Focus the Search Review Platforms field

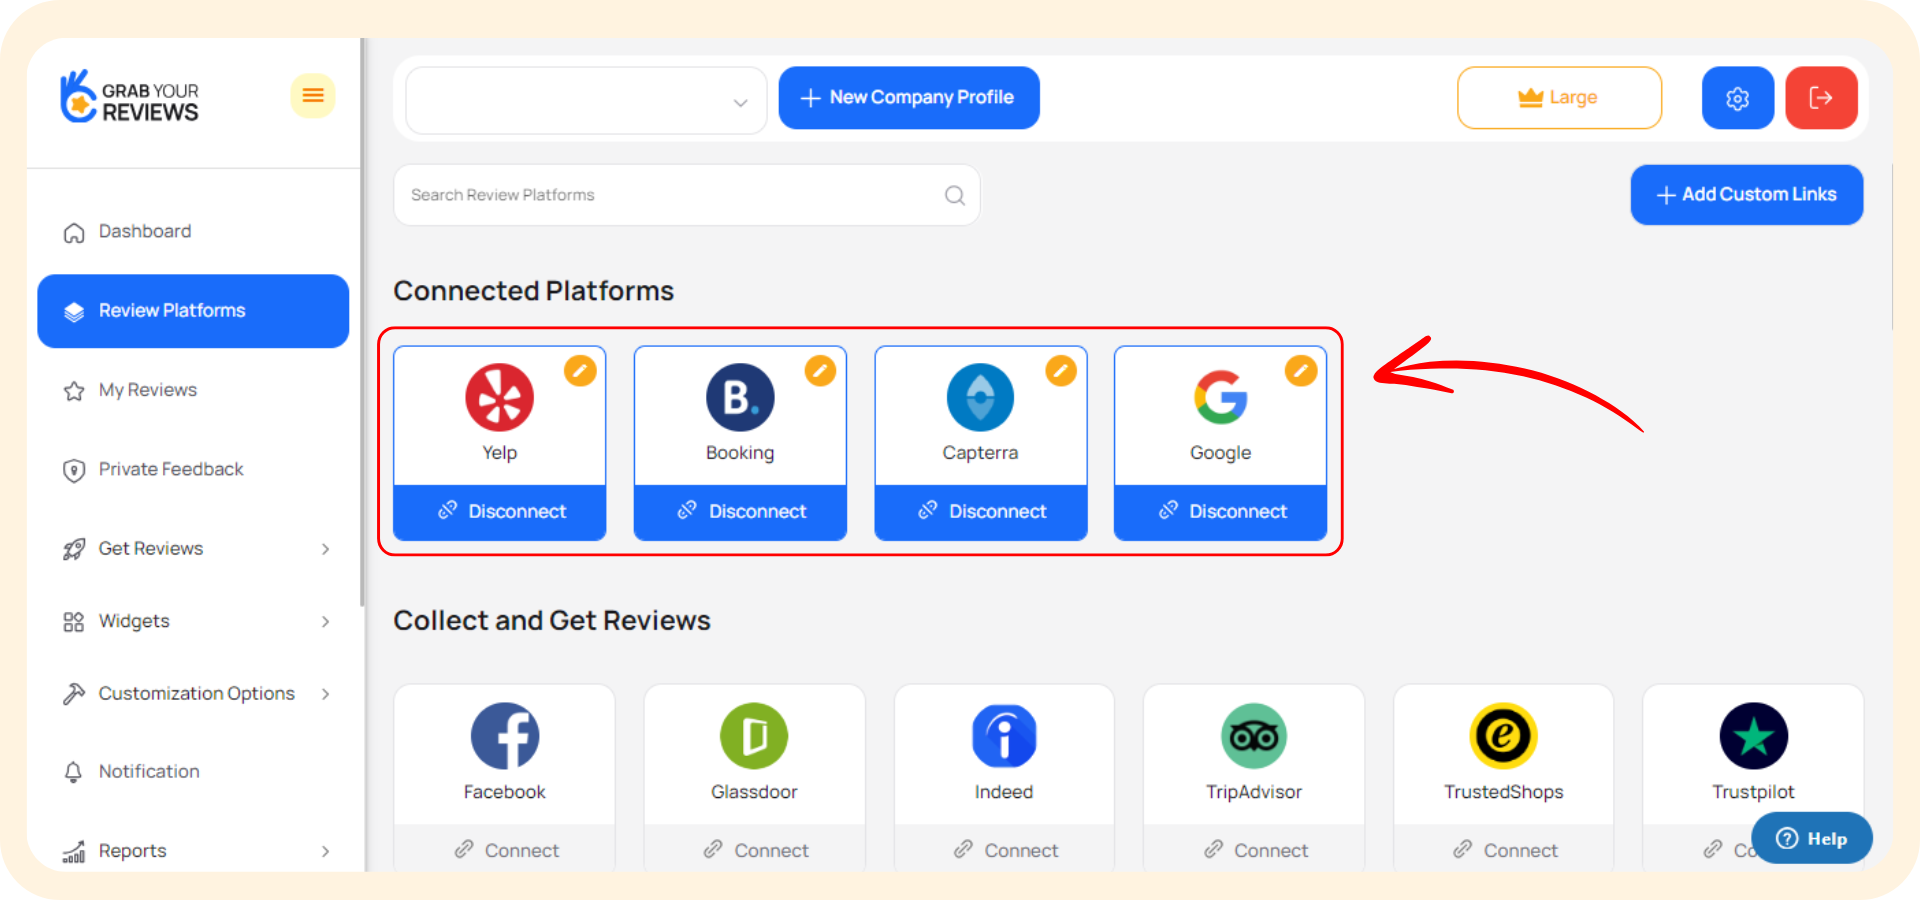pyautogui.click(x=687, y=195)
